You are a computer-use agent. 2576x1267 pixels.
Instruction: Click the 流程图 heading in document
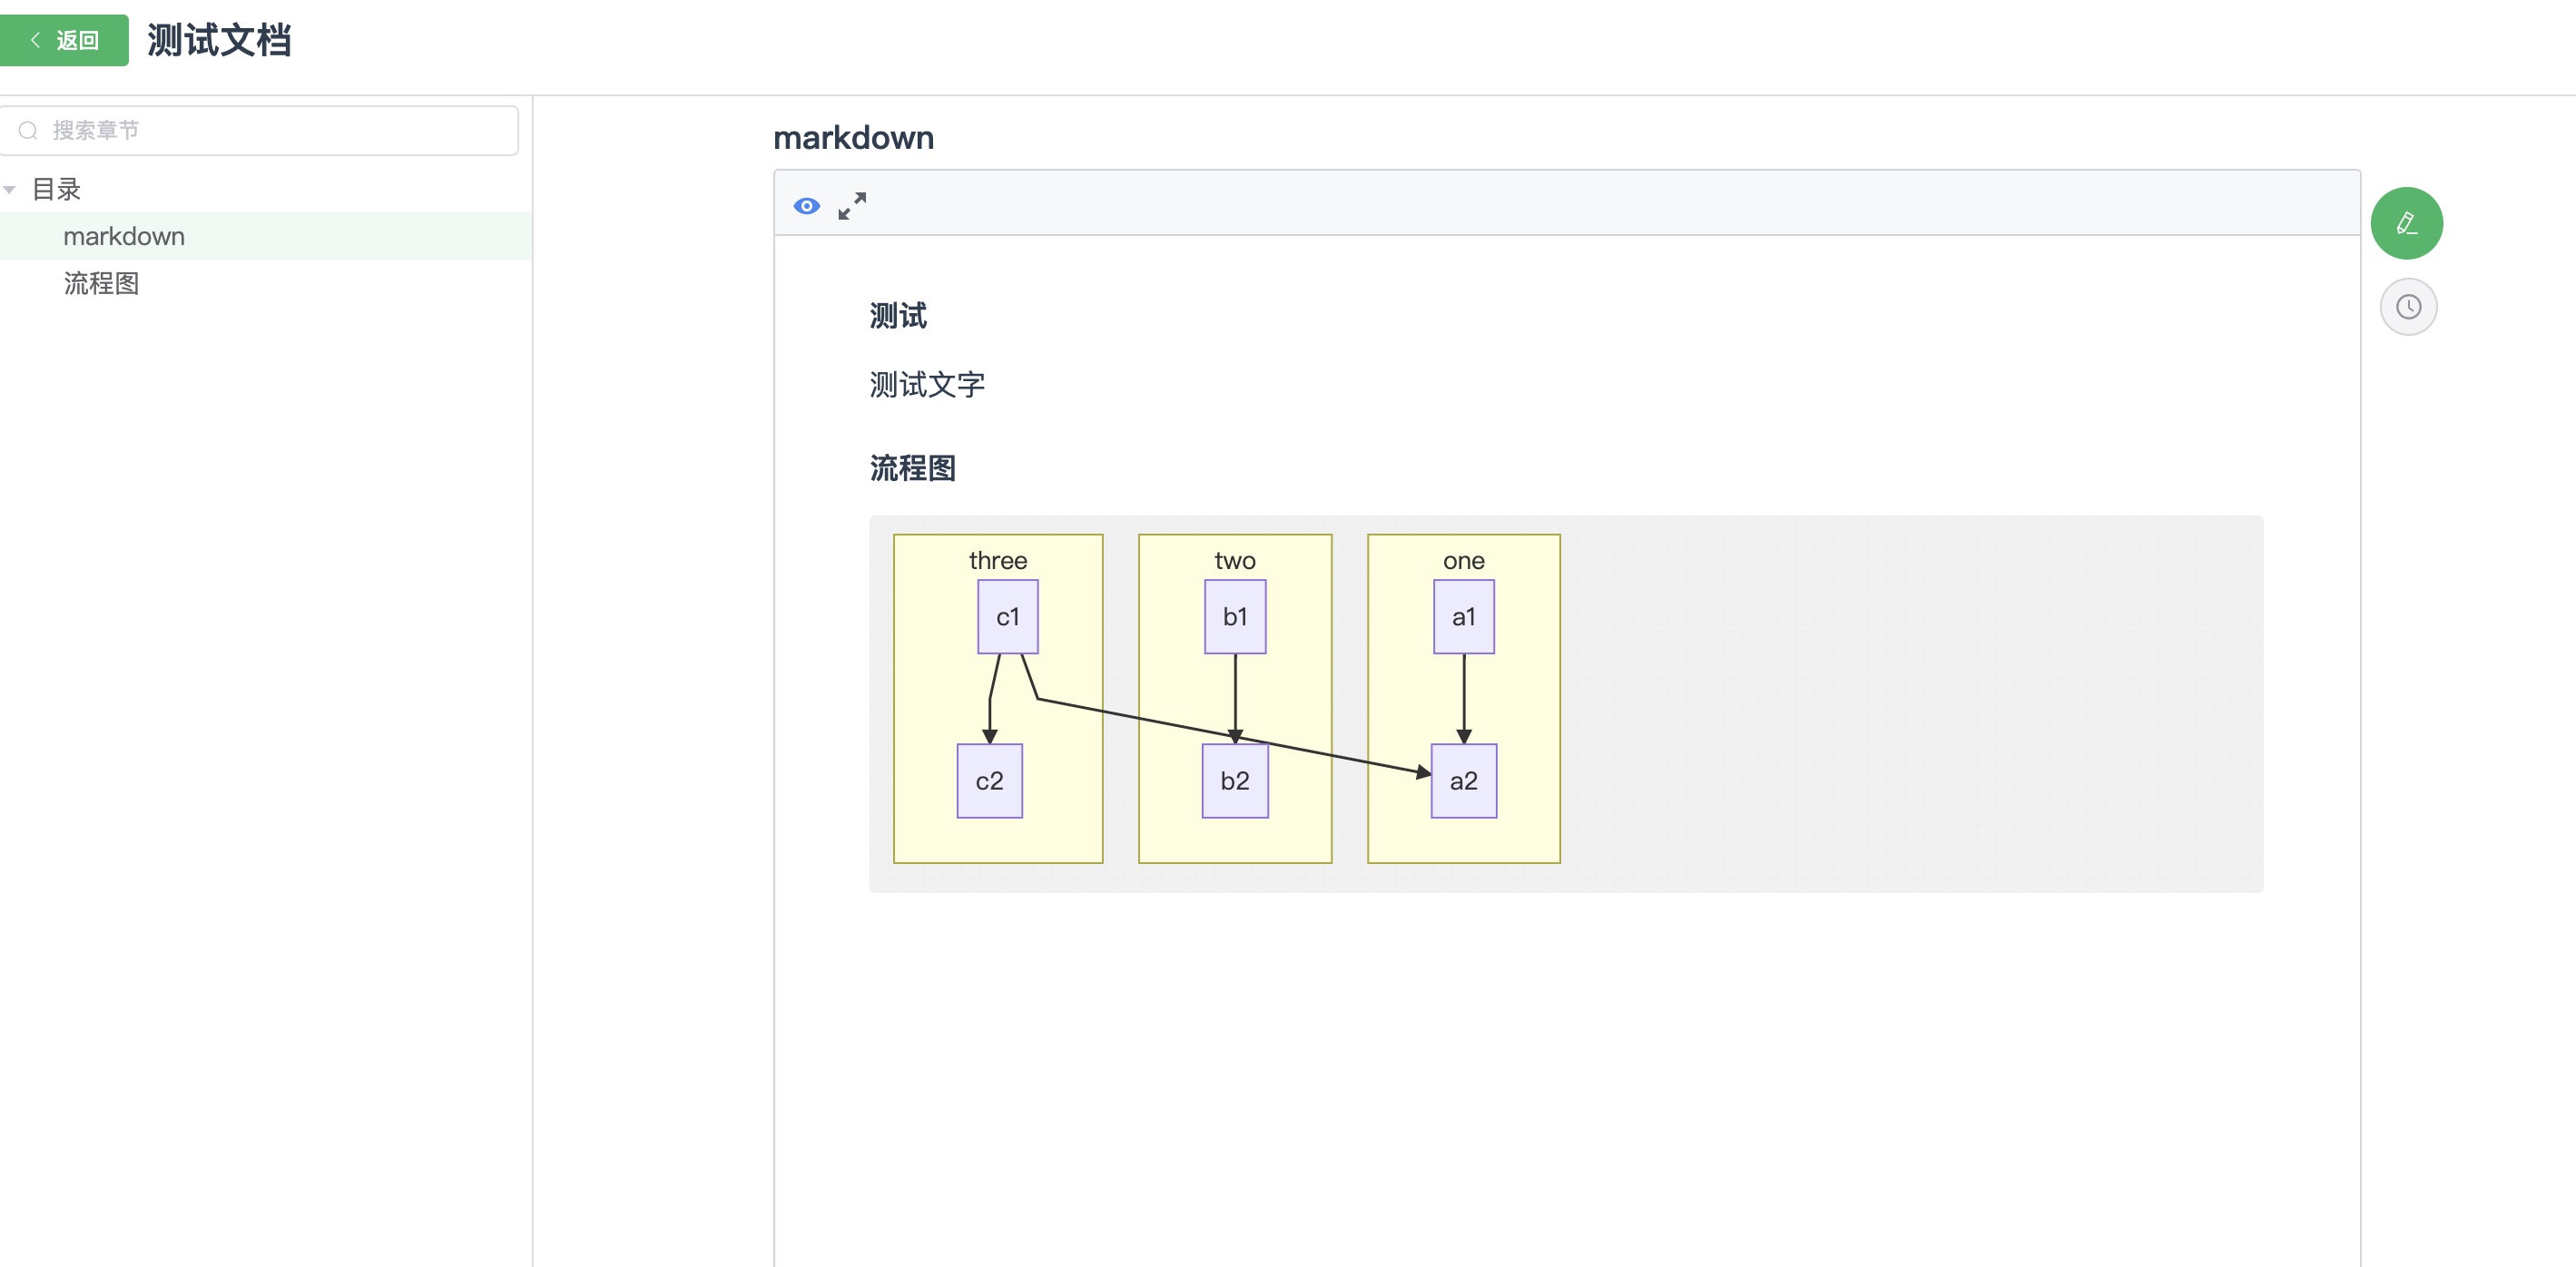tap(912, 468)
